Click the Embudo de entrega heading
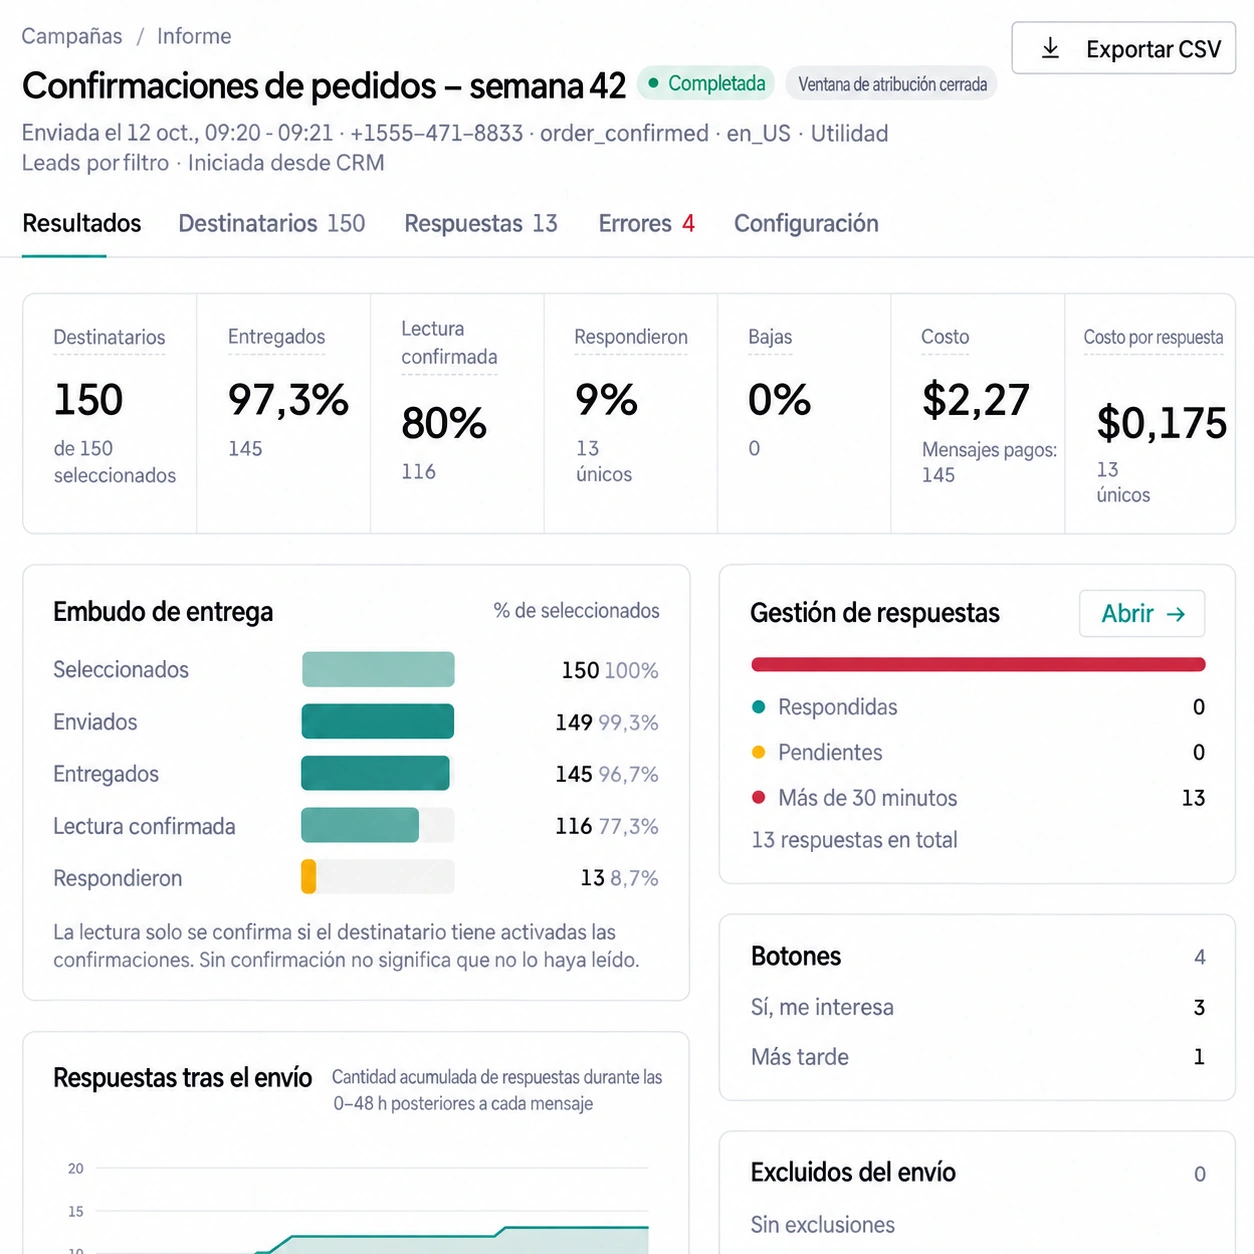 163,611
